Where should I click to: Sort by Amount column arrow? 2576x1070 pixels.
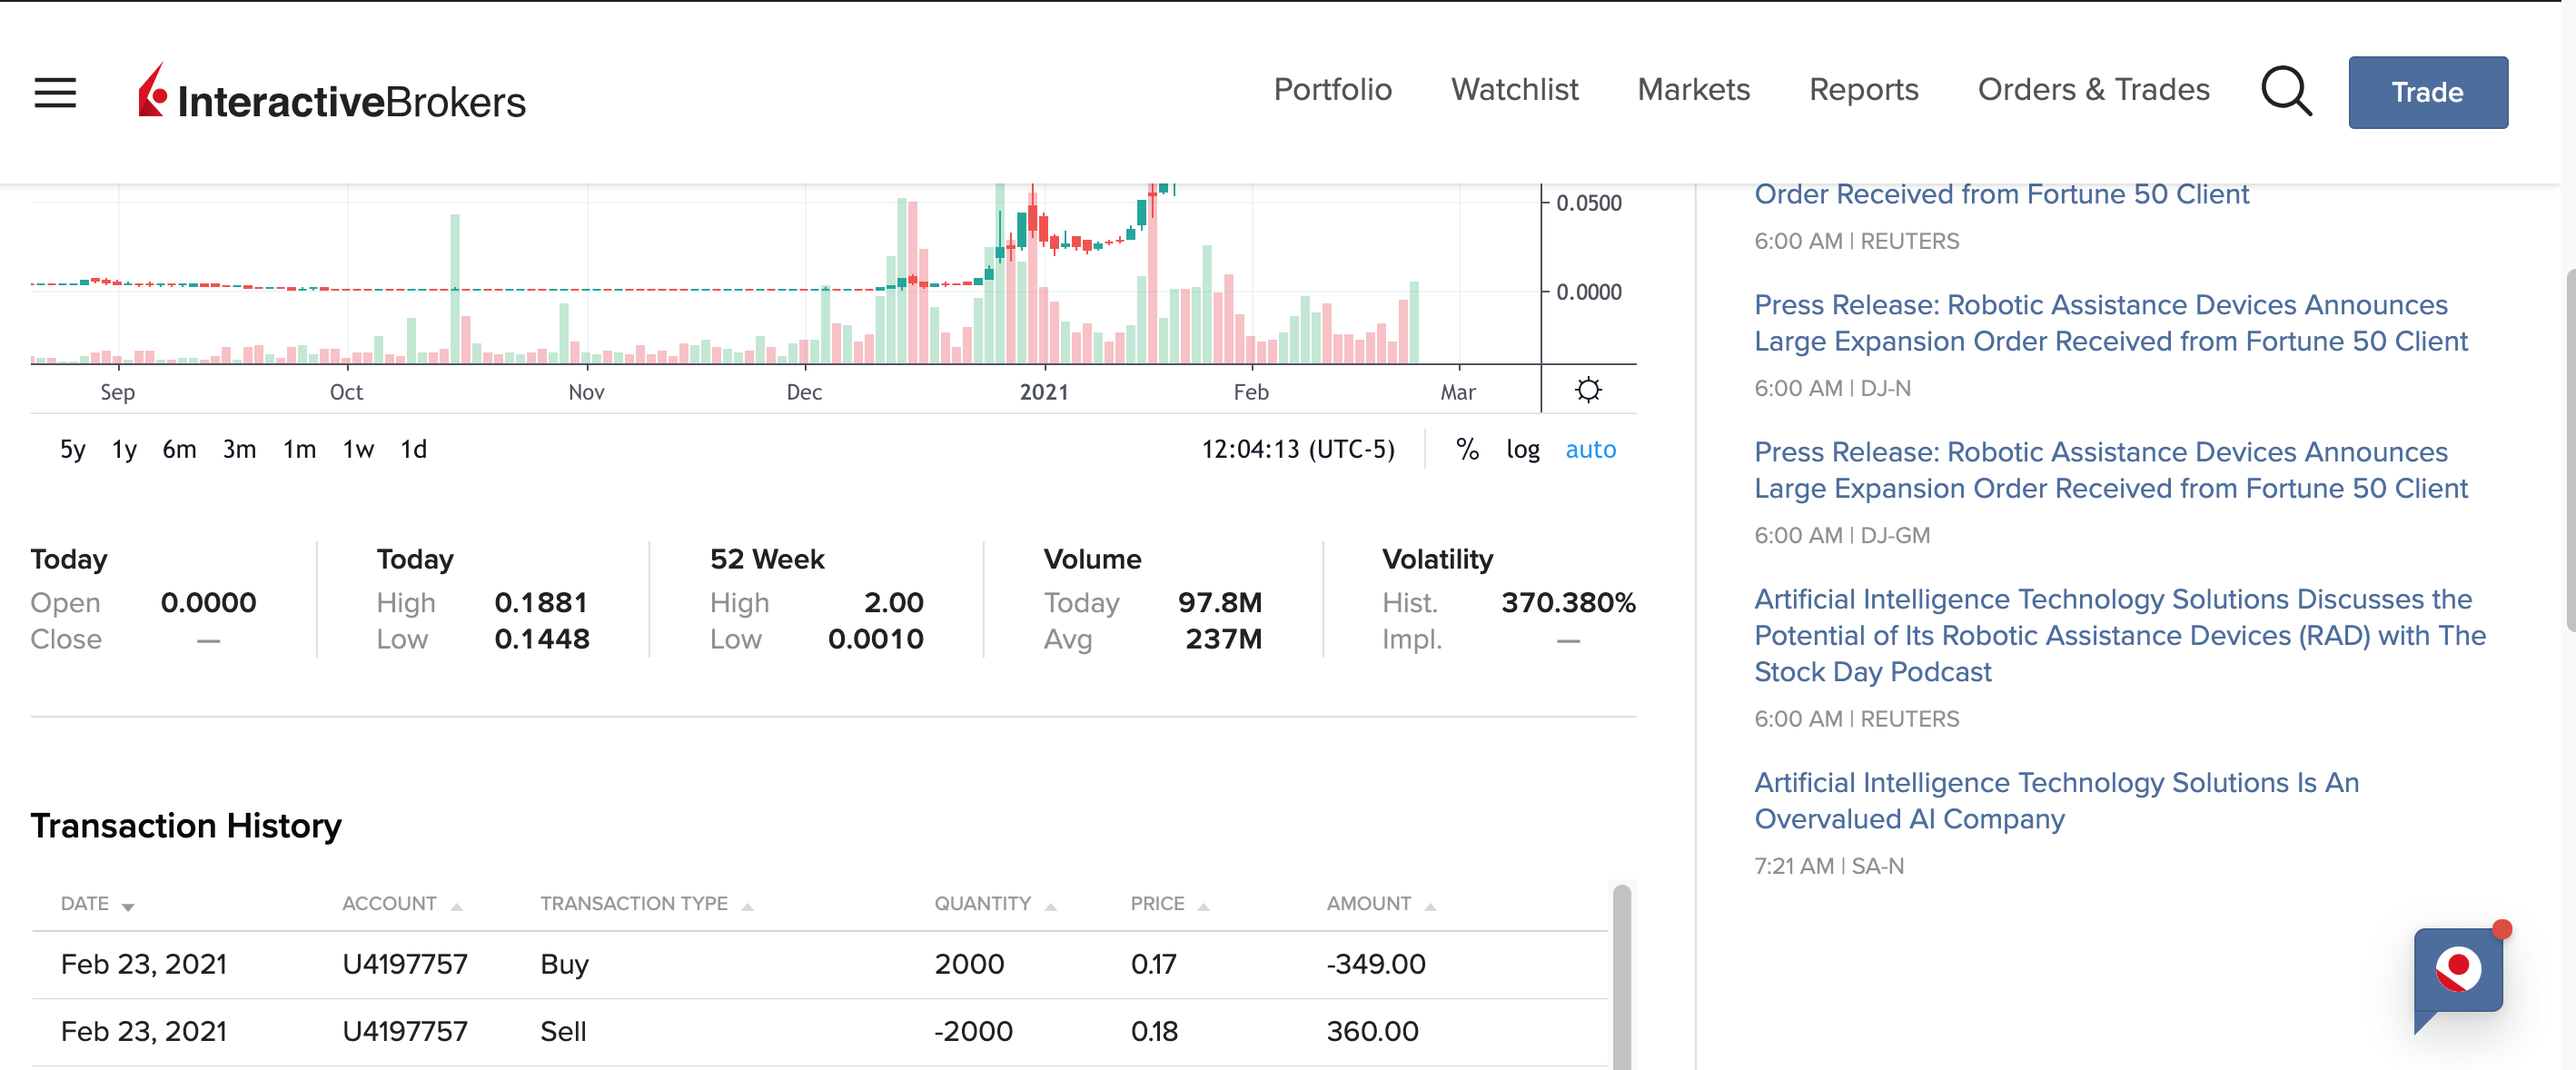click(x=1430, y=906)
